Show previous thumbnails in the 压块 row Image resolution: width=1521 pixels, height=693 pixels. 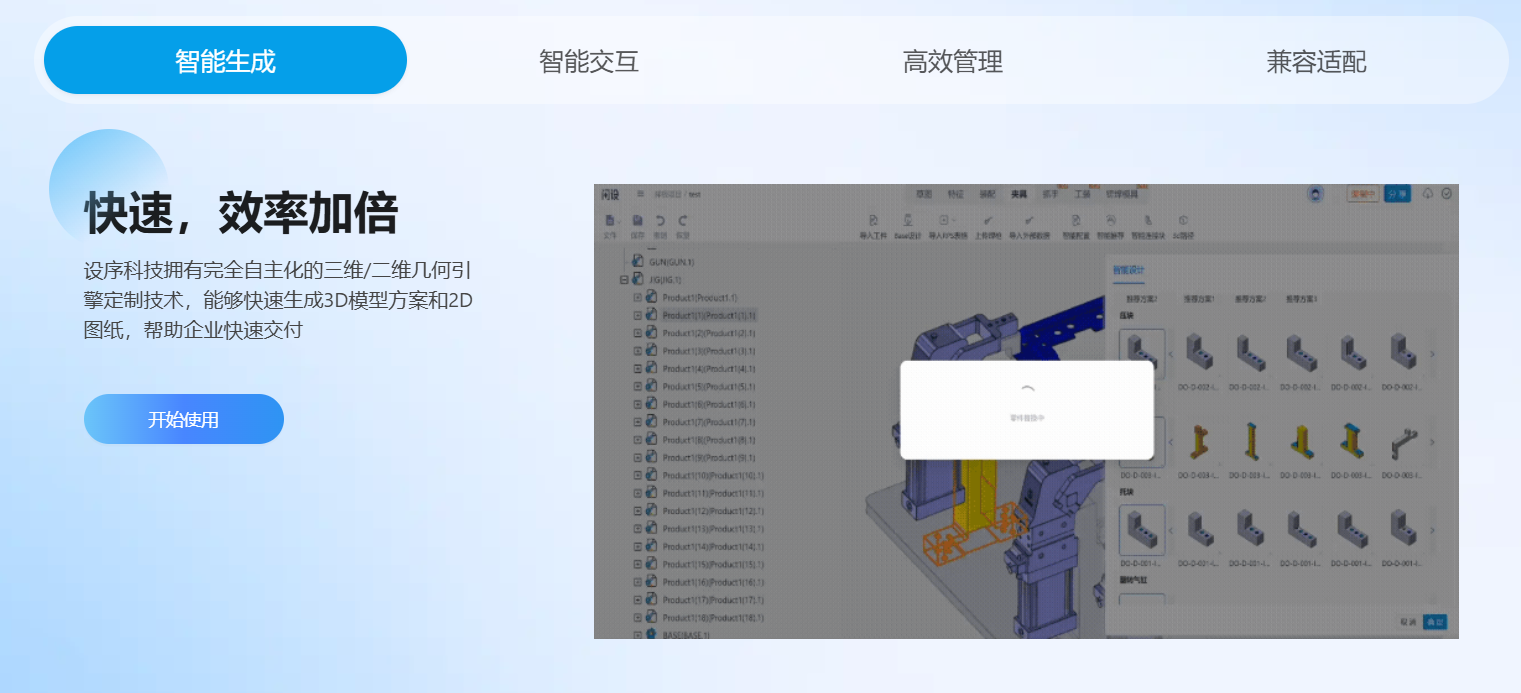pyautogui.click(x=1172, y=354)
